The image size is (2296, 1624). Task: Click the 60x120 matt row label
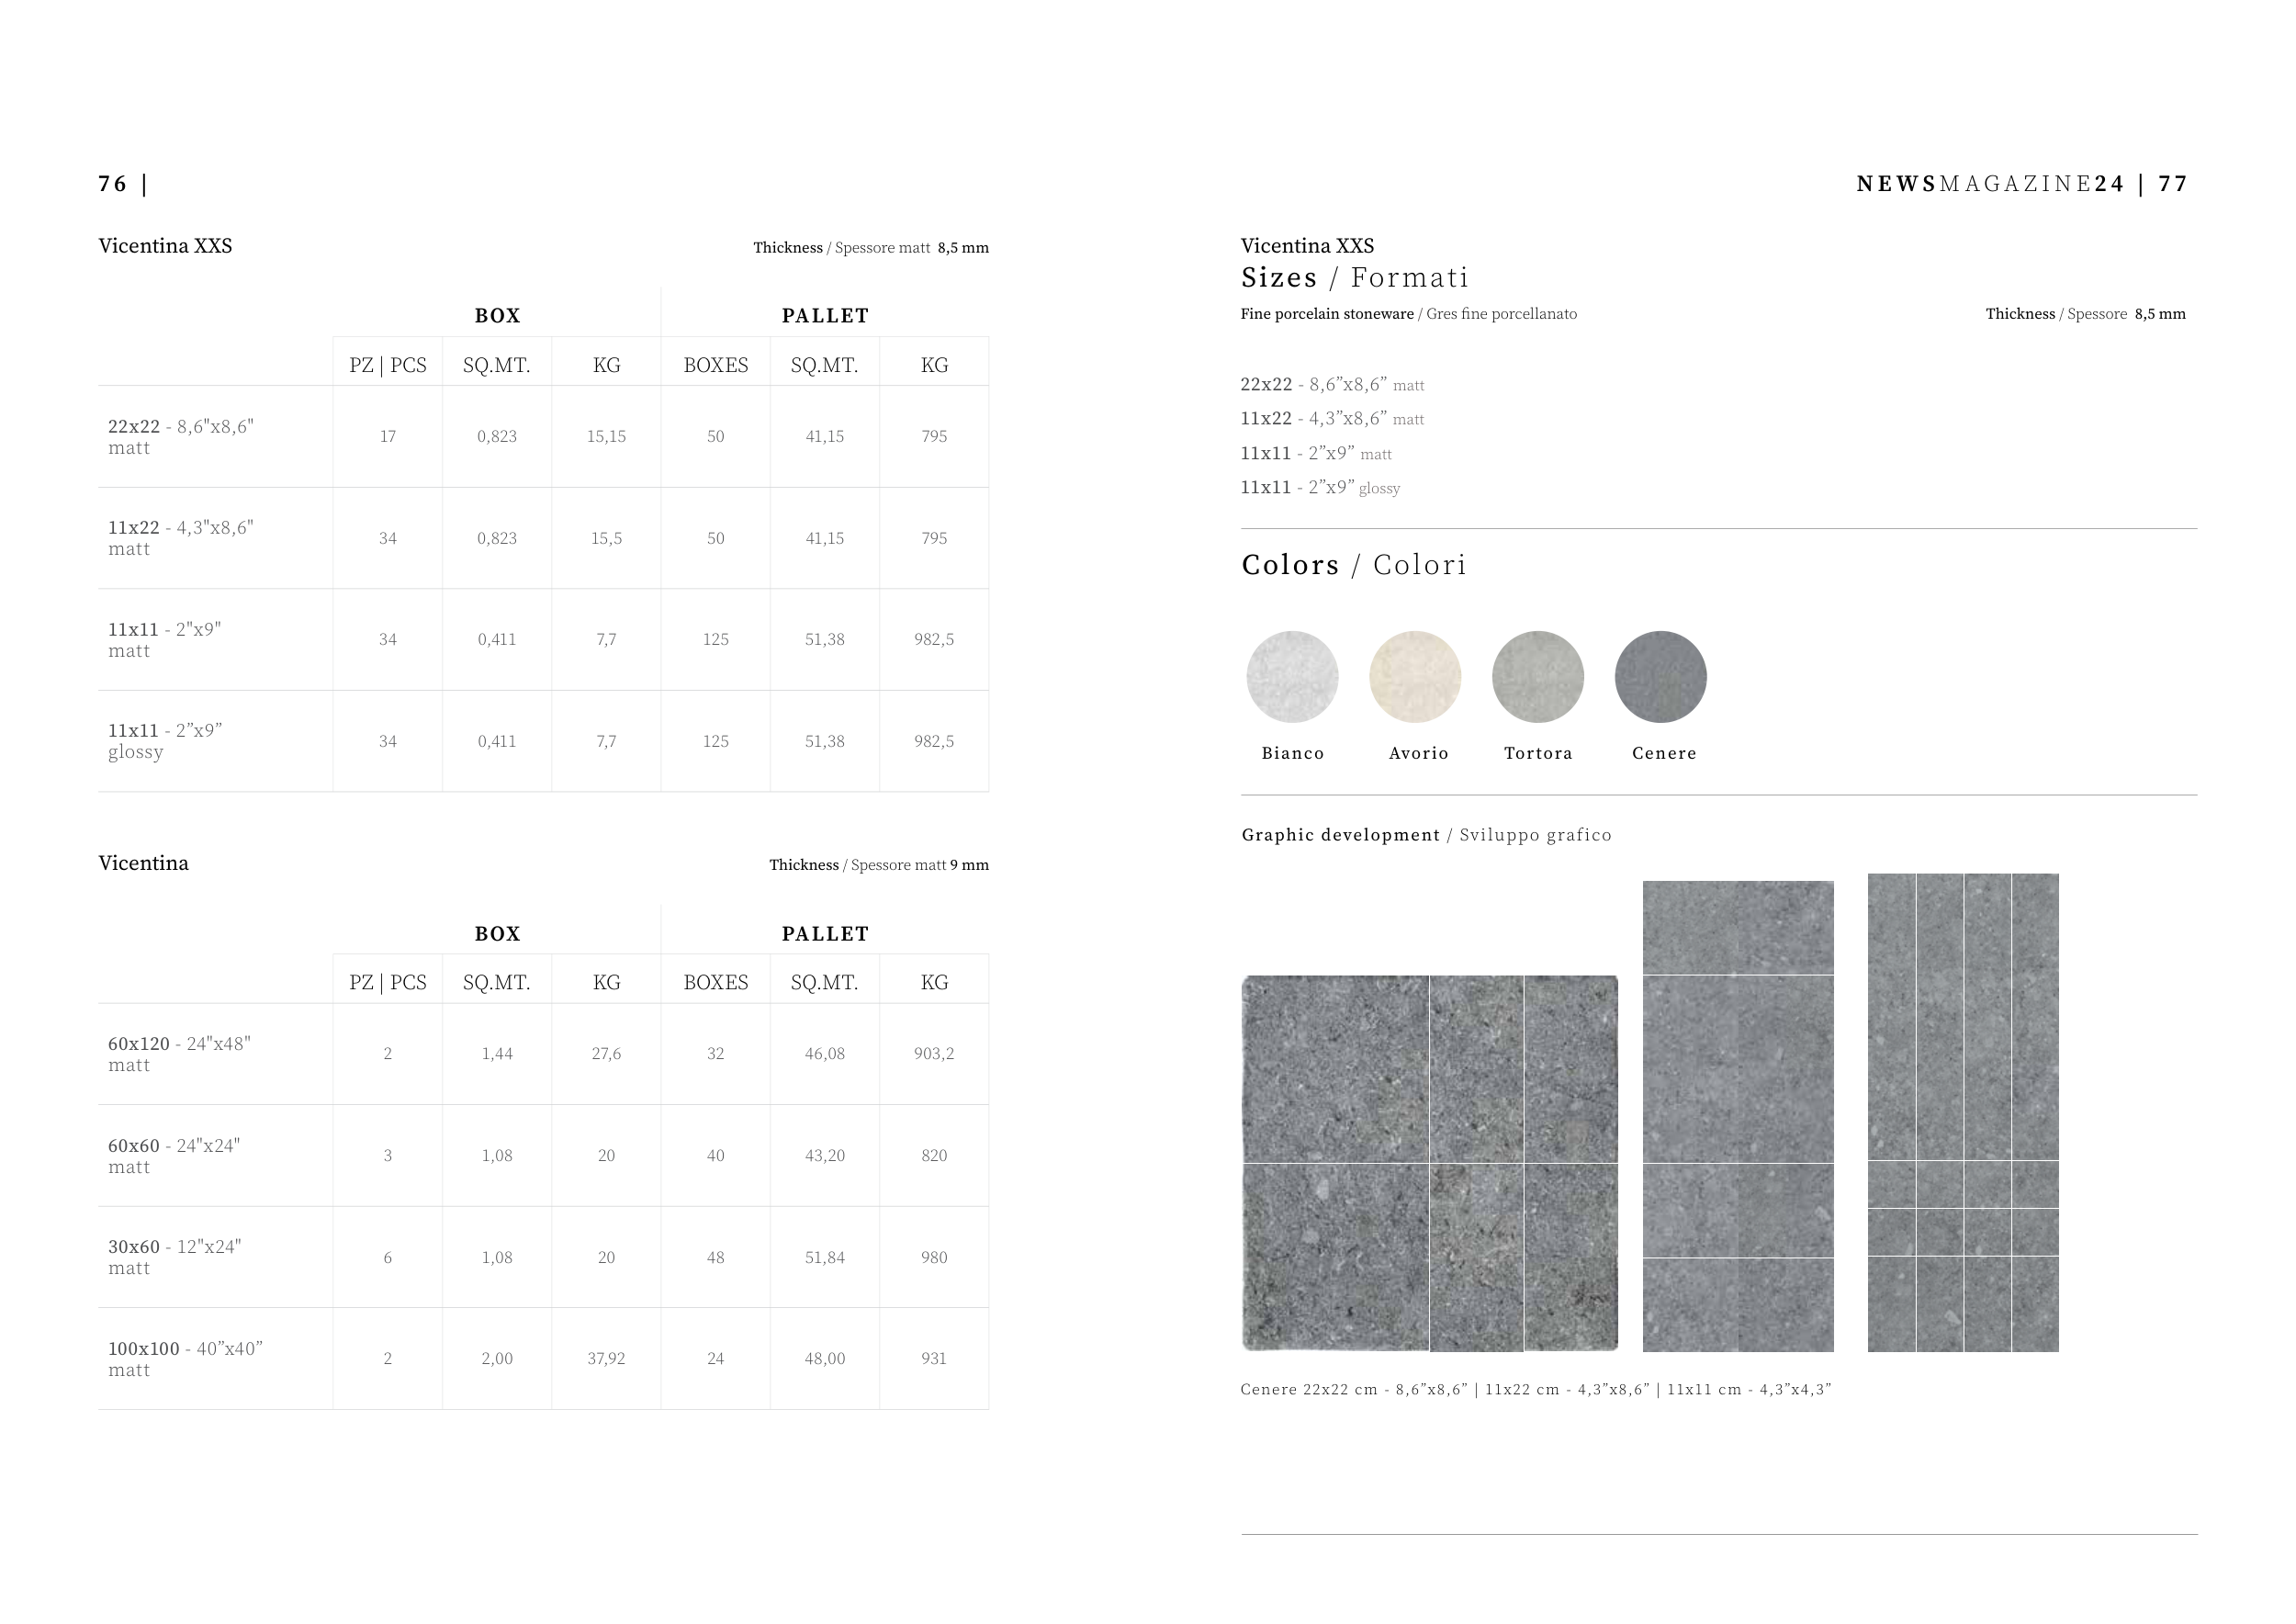pyautogui.click(x=179, y=1054)
